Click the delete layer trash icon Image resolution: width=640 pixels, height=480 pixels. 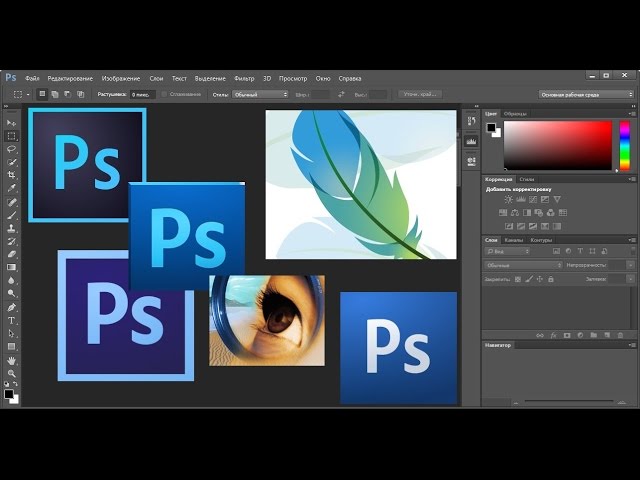pos(620,335)
